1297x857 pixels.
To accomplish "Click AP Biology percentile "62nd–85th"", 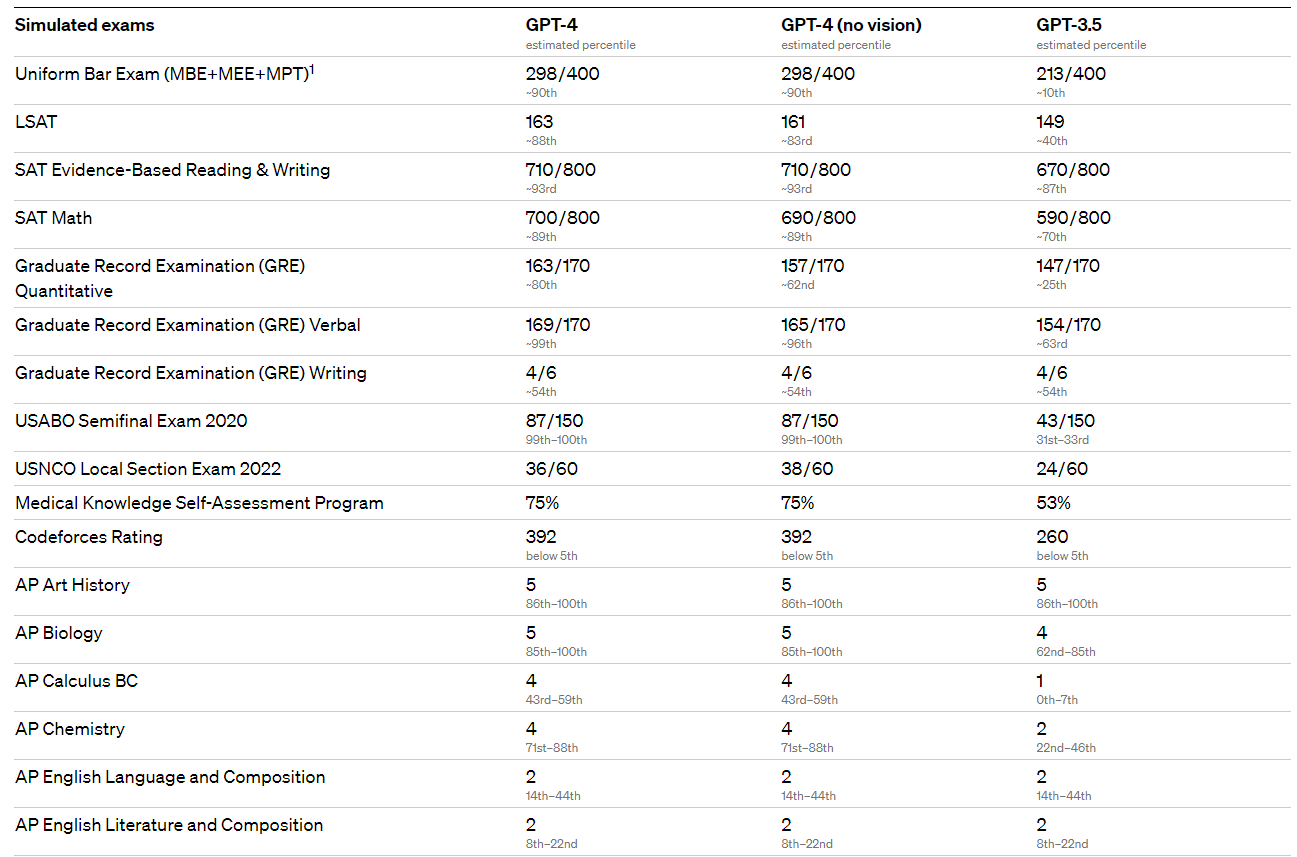I will point(1066,652).
